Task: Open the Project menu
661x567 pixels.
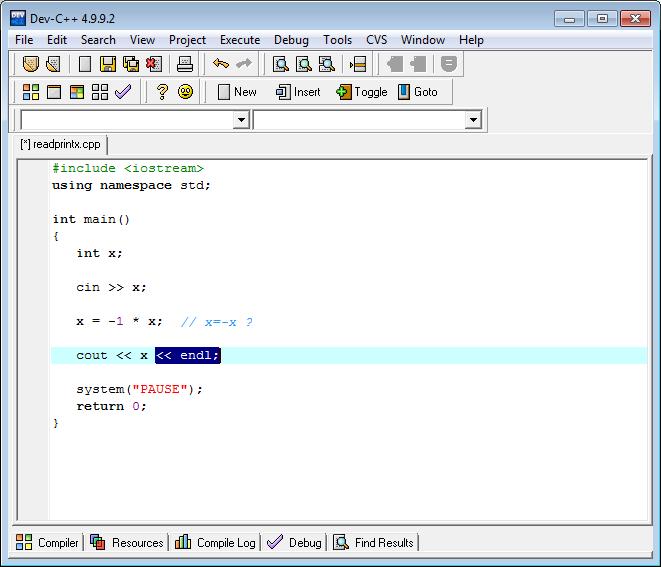Action: pyautogui.click(x=187, y=40)
